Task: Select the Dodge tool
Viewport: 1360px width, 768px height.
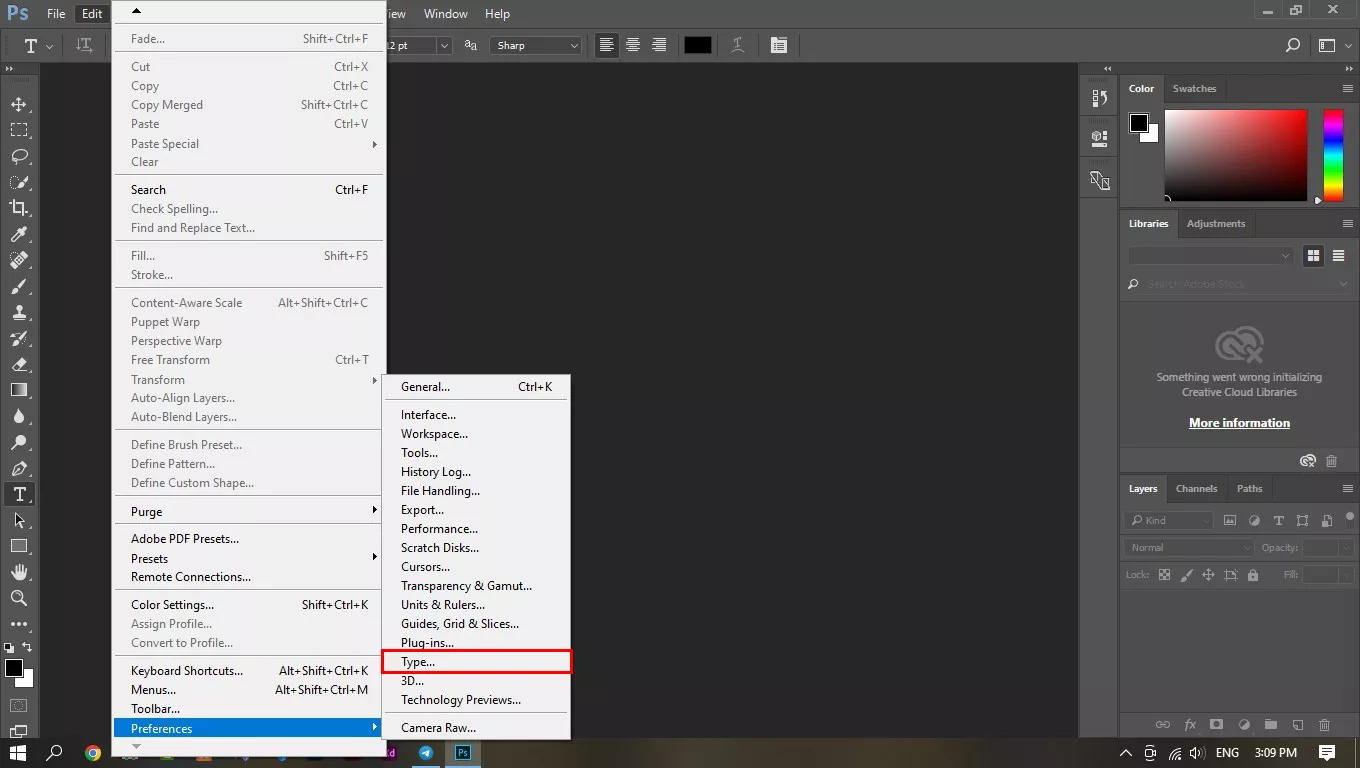Action: [19, 442]
